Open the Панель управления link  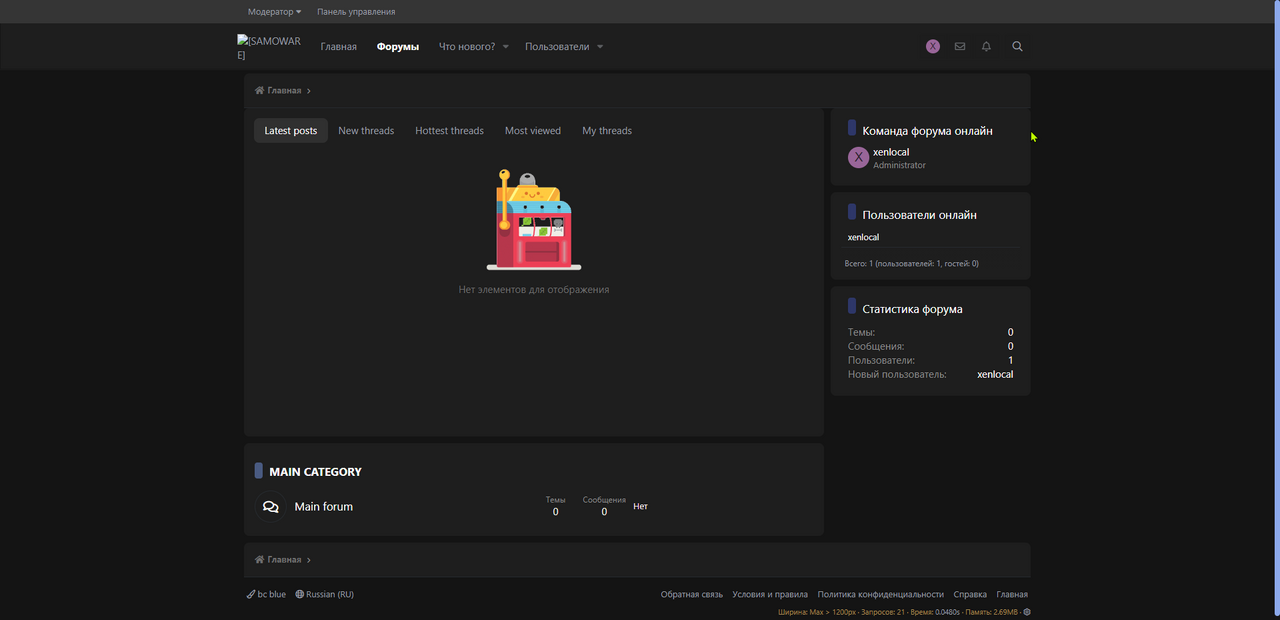(356, 12)
